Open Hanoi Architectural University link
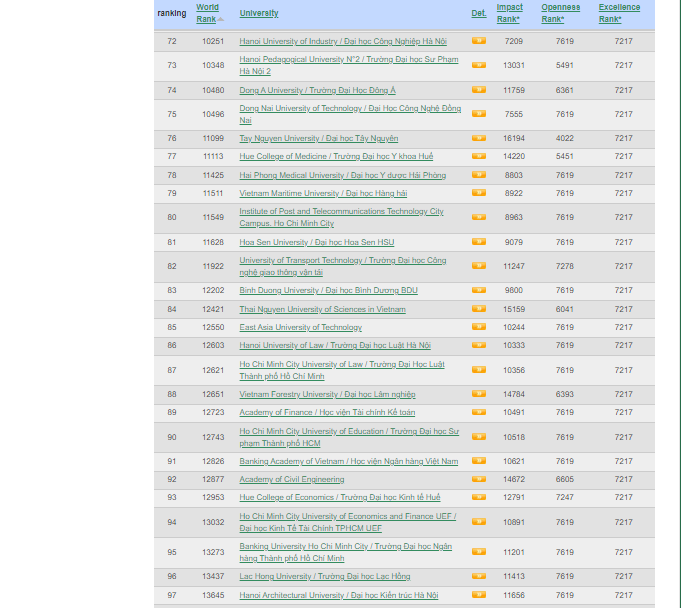Screen dimensions: 681x608 pos(339,595)
